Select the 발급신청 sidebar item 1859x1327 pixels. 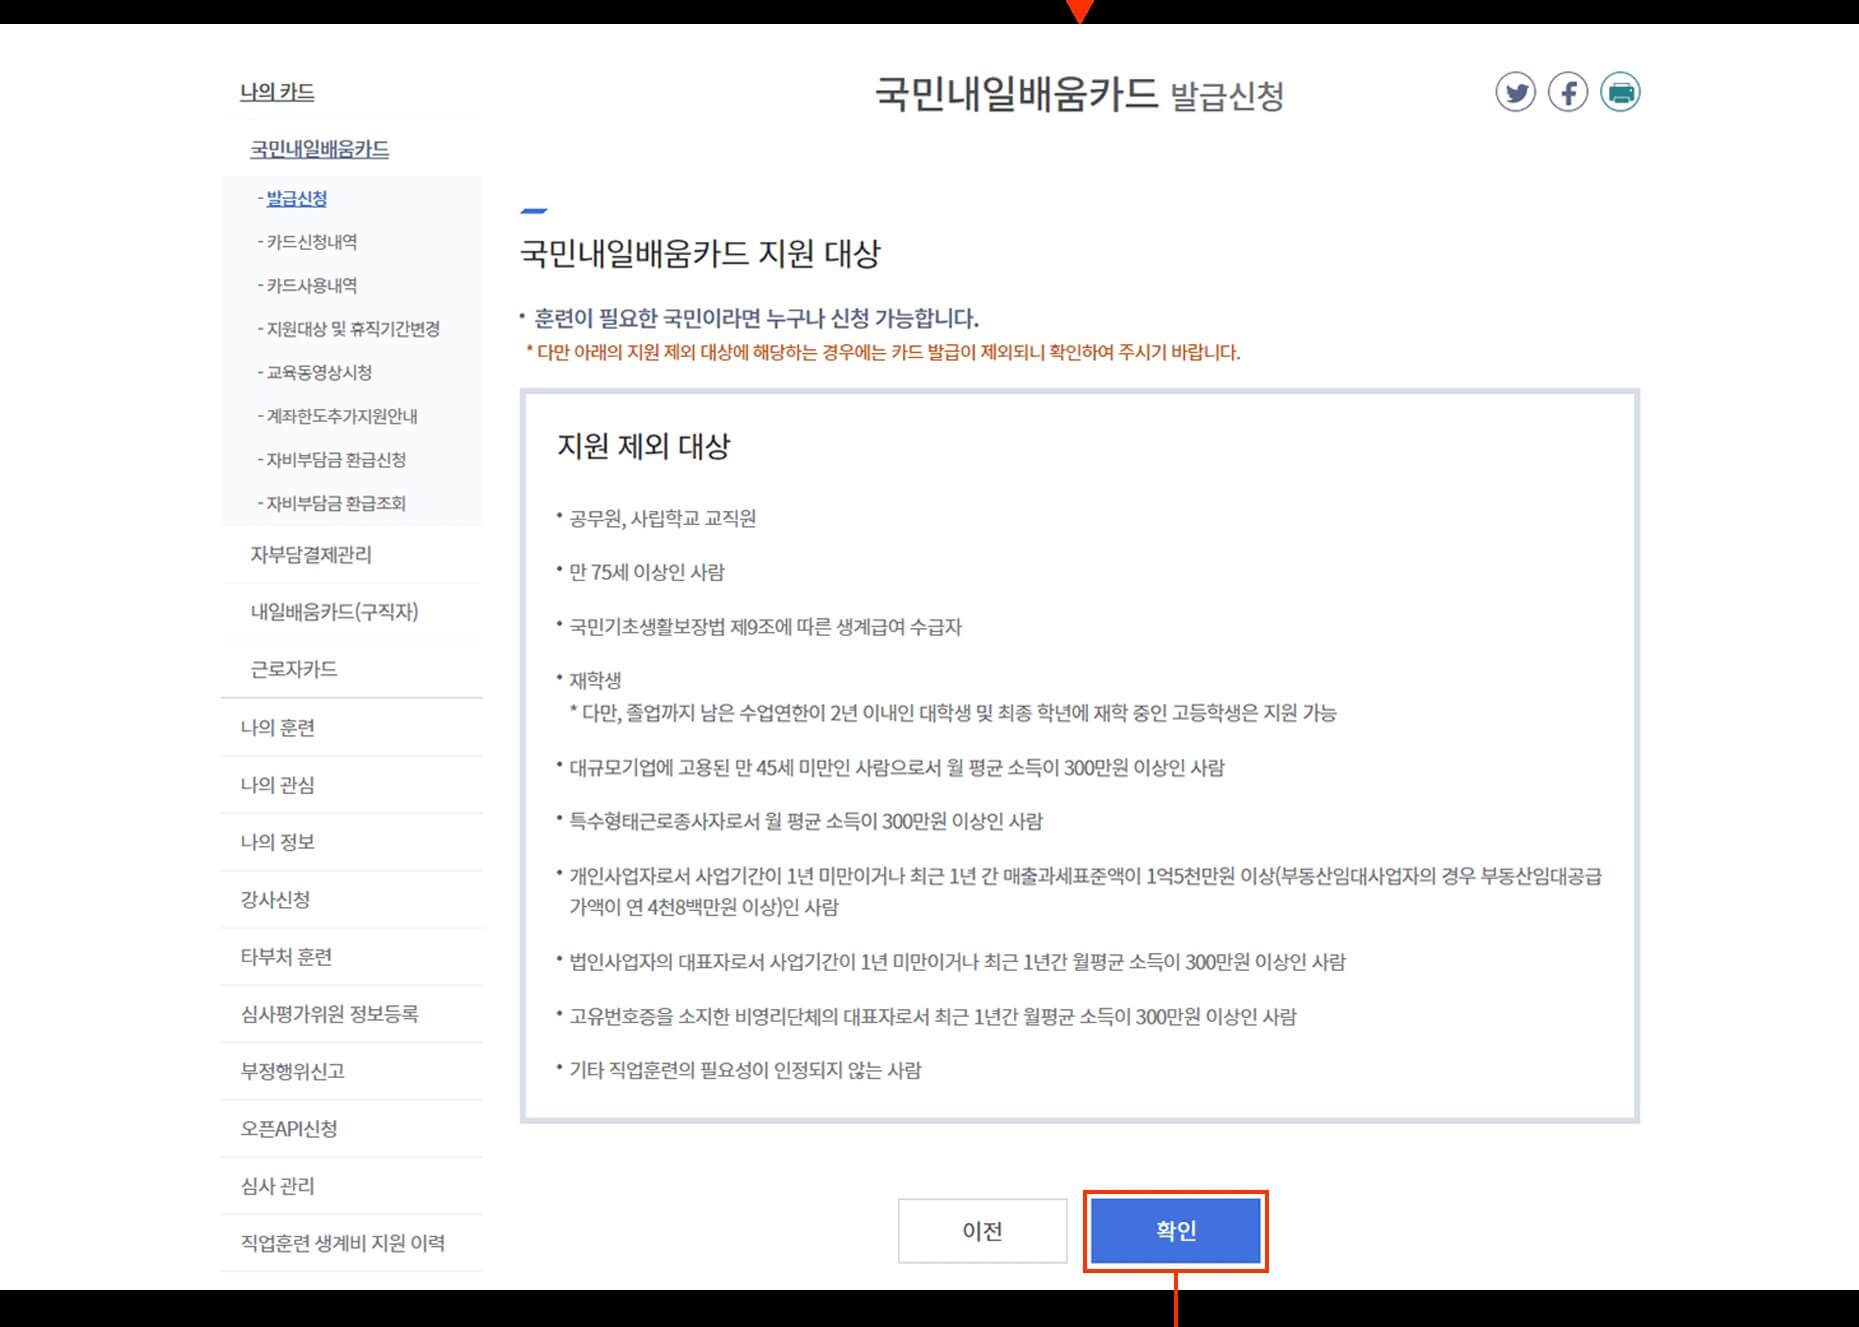(x=297, y=198)
